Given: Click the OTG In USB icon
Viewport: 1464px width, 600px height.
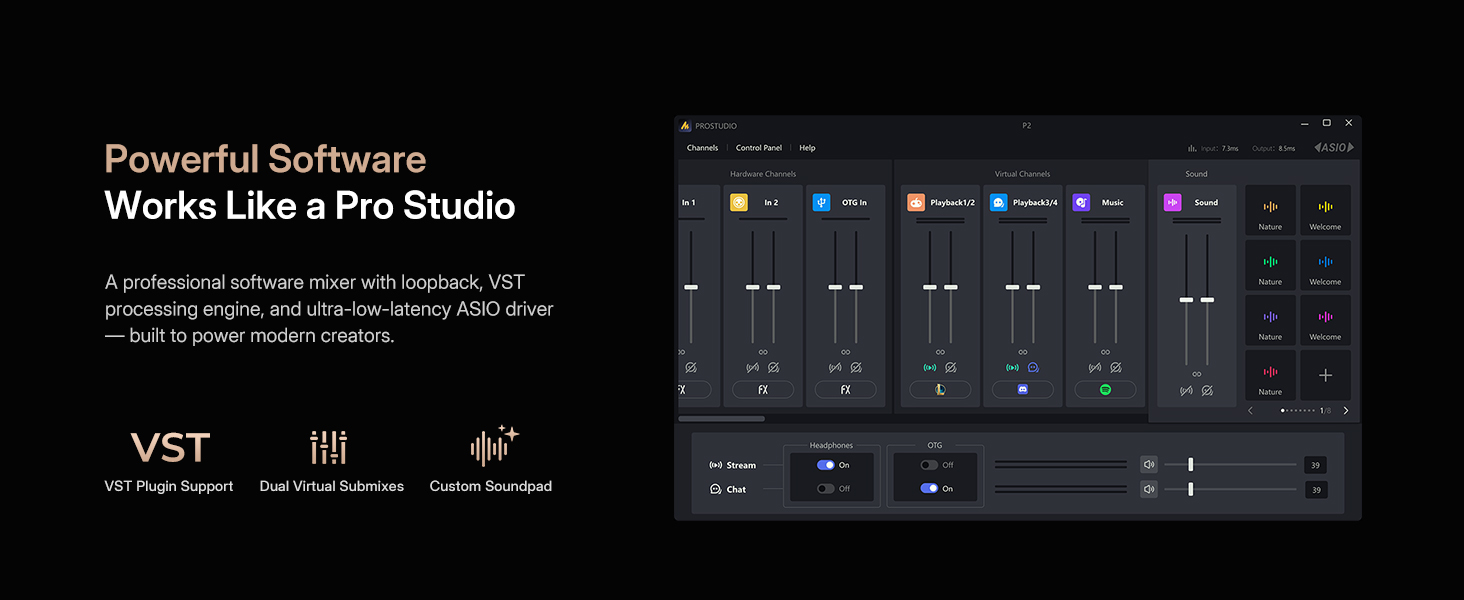Looking at the screenshot, I should coord(821,202).
